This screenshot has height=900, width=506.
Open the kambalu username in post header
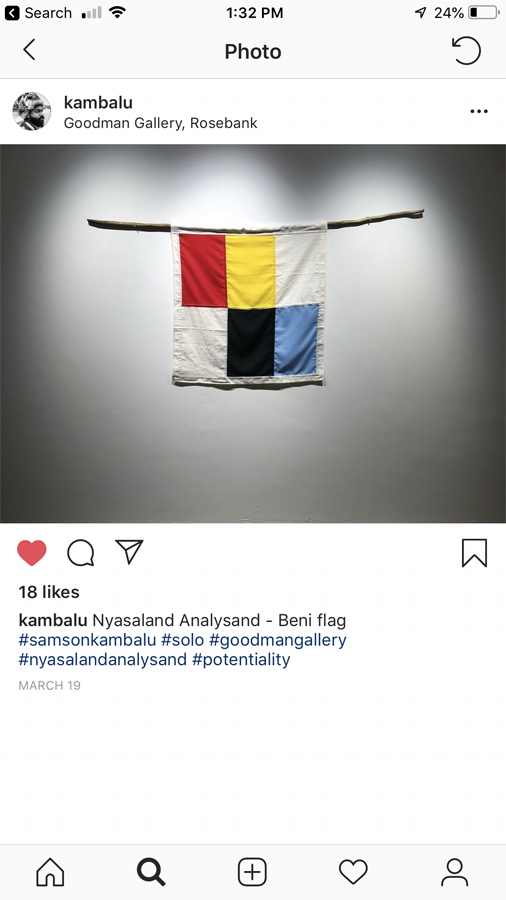[98, 102]
